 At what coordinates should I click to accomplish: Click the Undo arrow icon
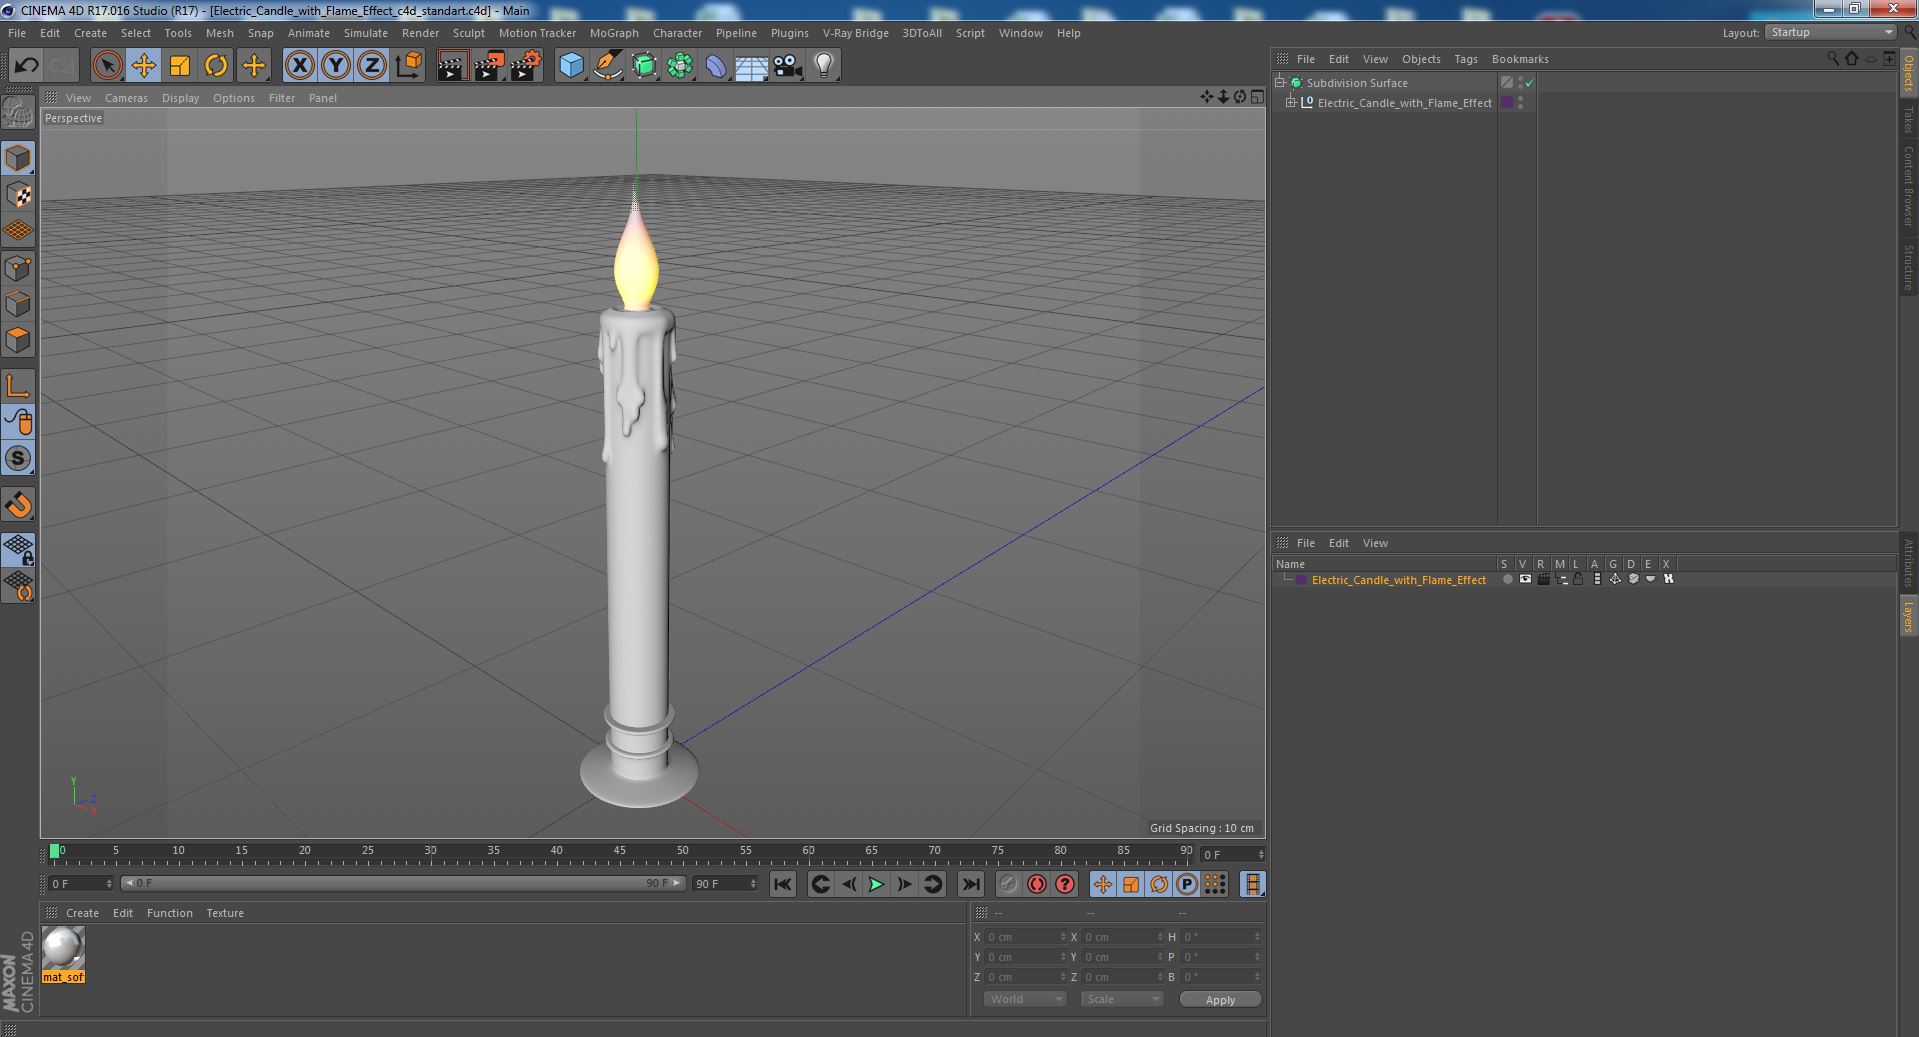click(26, 66)
